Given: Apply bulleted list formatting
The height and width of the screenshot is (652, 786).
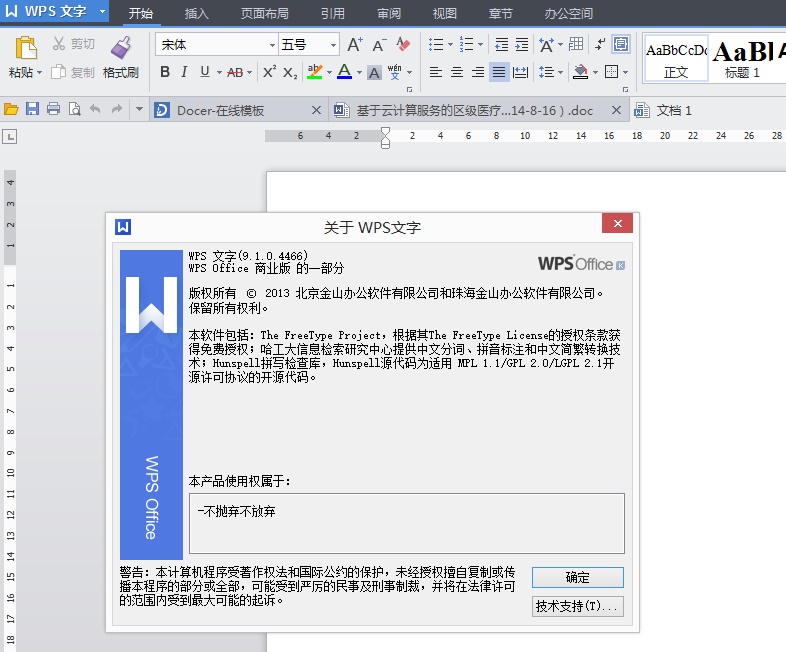Looking at the screenshot, I should coord(436,45).
